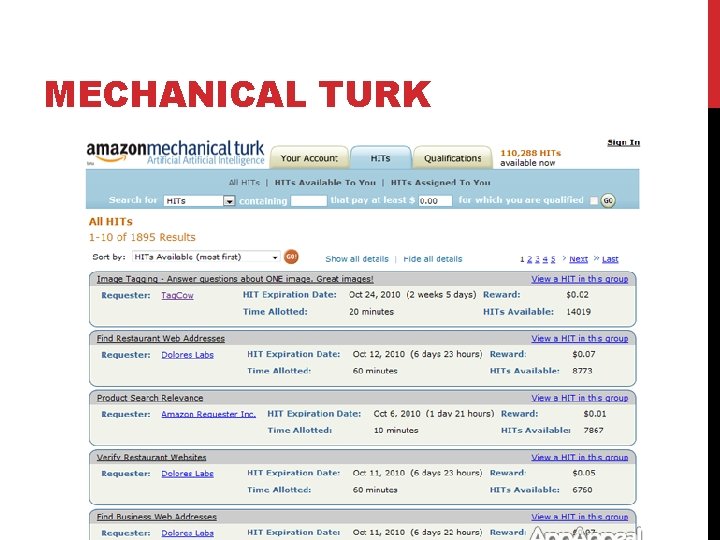Open Verify Restaurant Websites title

click(151, 457)
